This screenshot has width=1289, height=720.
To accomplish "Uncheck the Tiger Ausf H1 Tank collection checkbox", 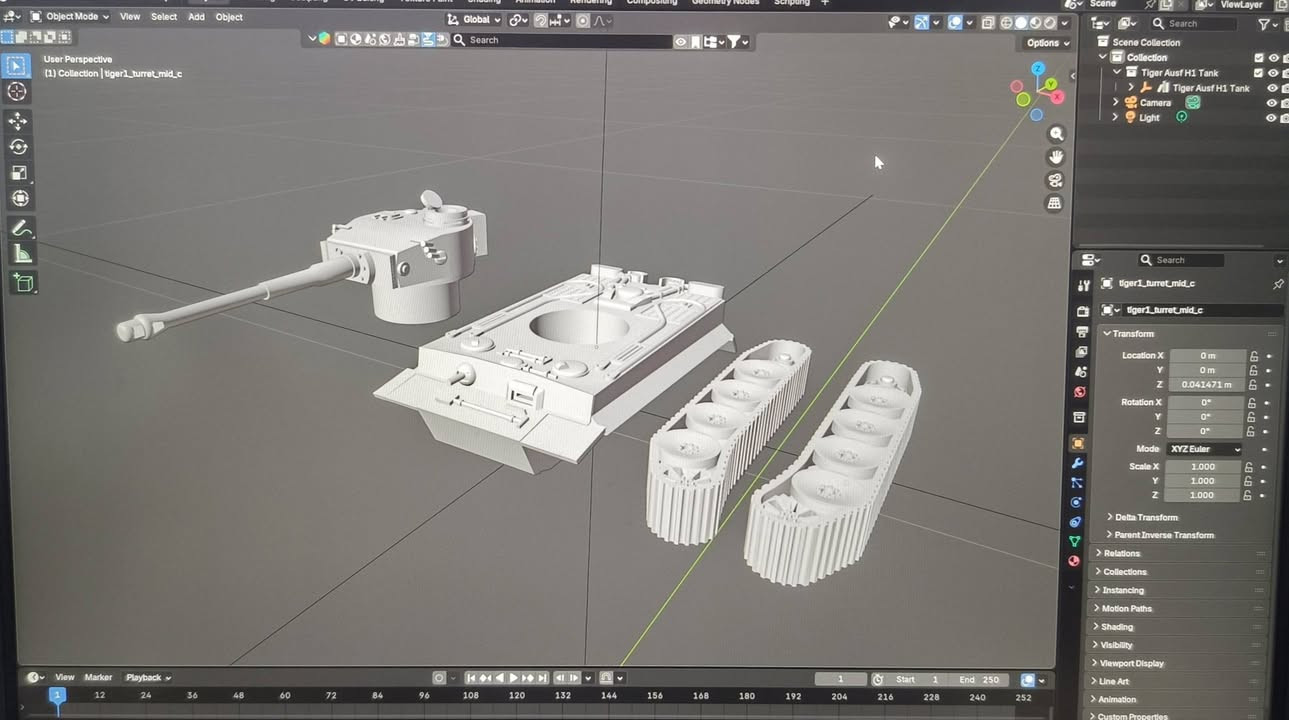I will [x=1258, y=72].
